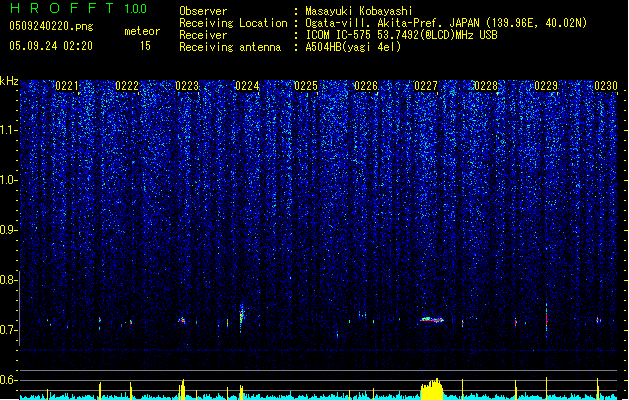Click the 0223 time marker
Viewport: 629px width, 400px height.
point(187,86)
